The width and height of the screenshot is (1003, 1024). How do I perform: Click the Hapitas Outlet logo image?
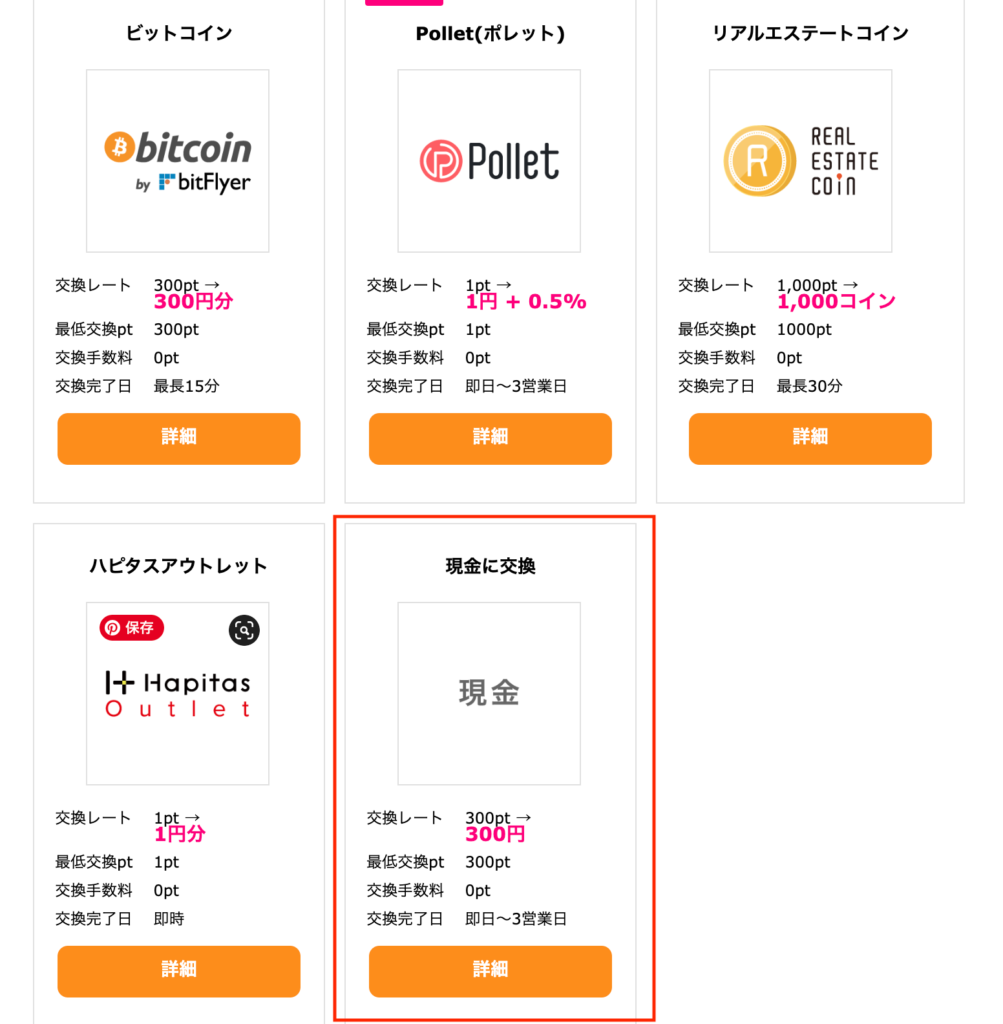click(x=178, y=695)
